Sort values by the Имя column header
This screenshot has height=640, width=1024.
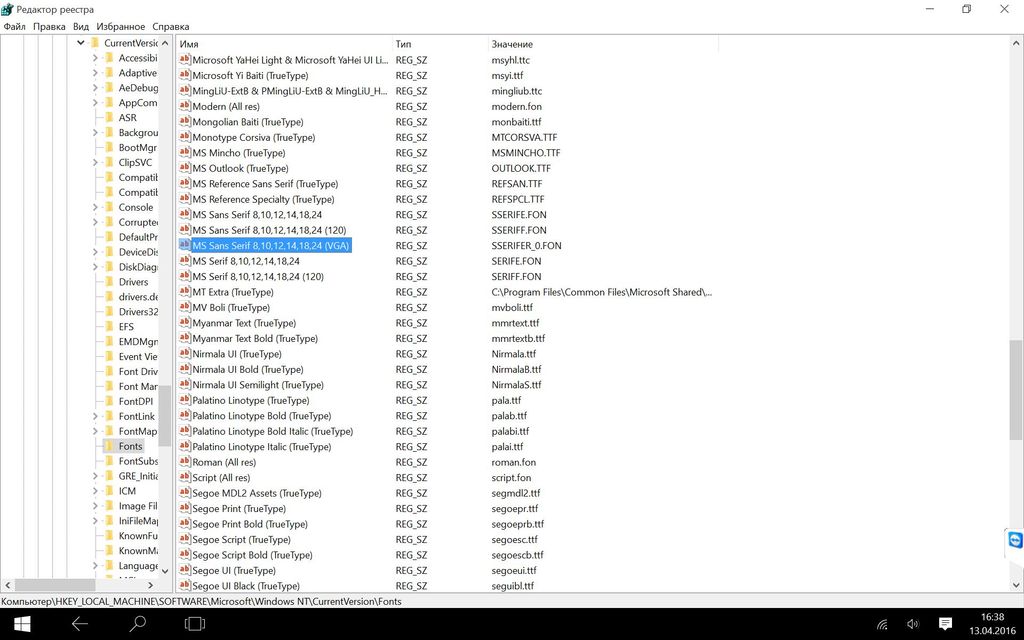click(x=280, y=44)
